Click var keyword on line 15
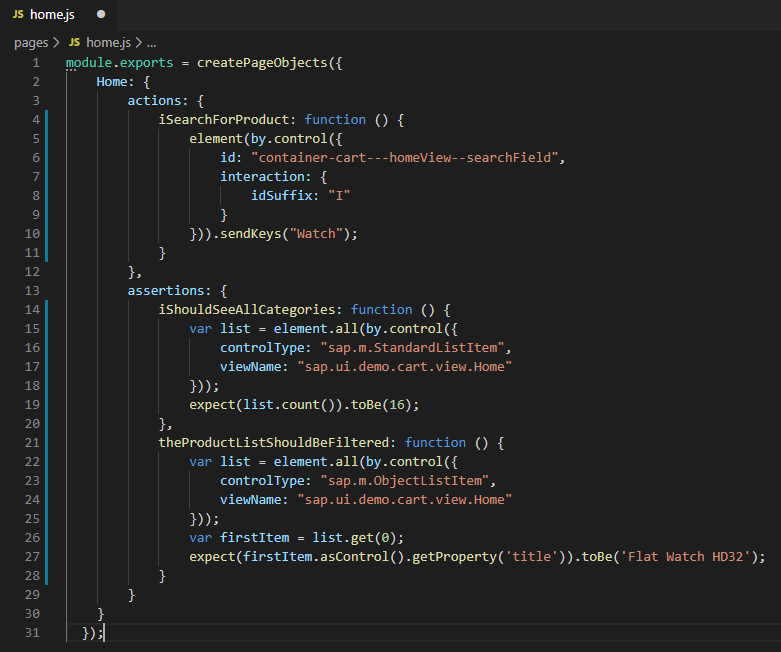 pyautogui.click(x=201, y=329)
